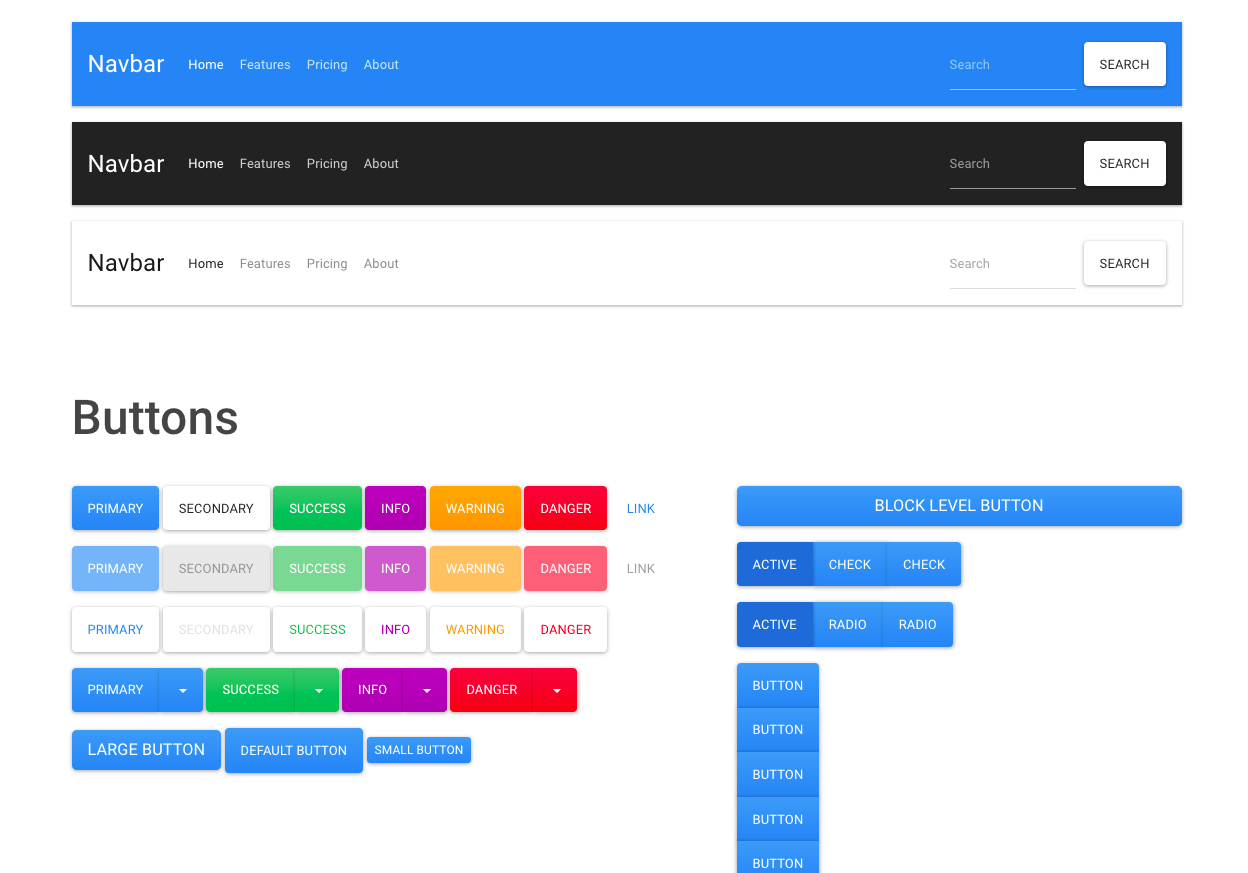
Task: Click SEARCH button in white navbar
Action: click(x=1124, y=263)
